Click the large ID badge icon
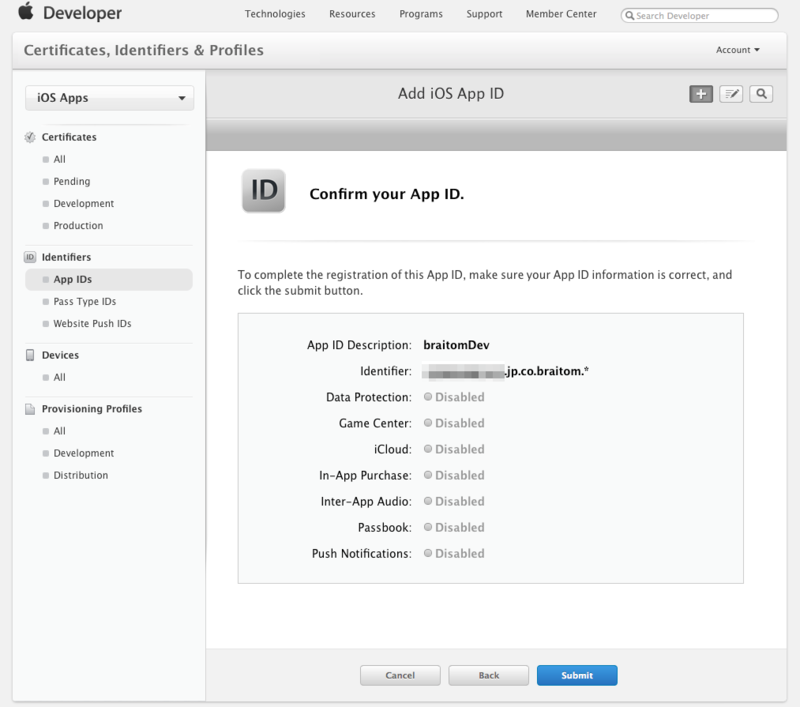Image resolution: width=800 pixels, height=707 pixels. point(263,190)
